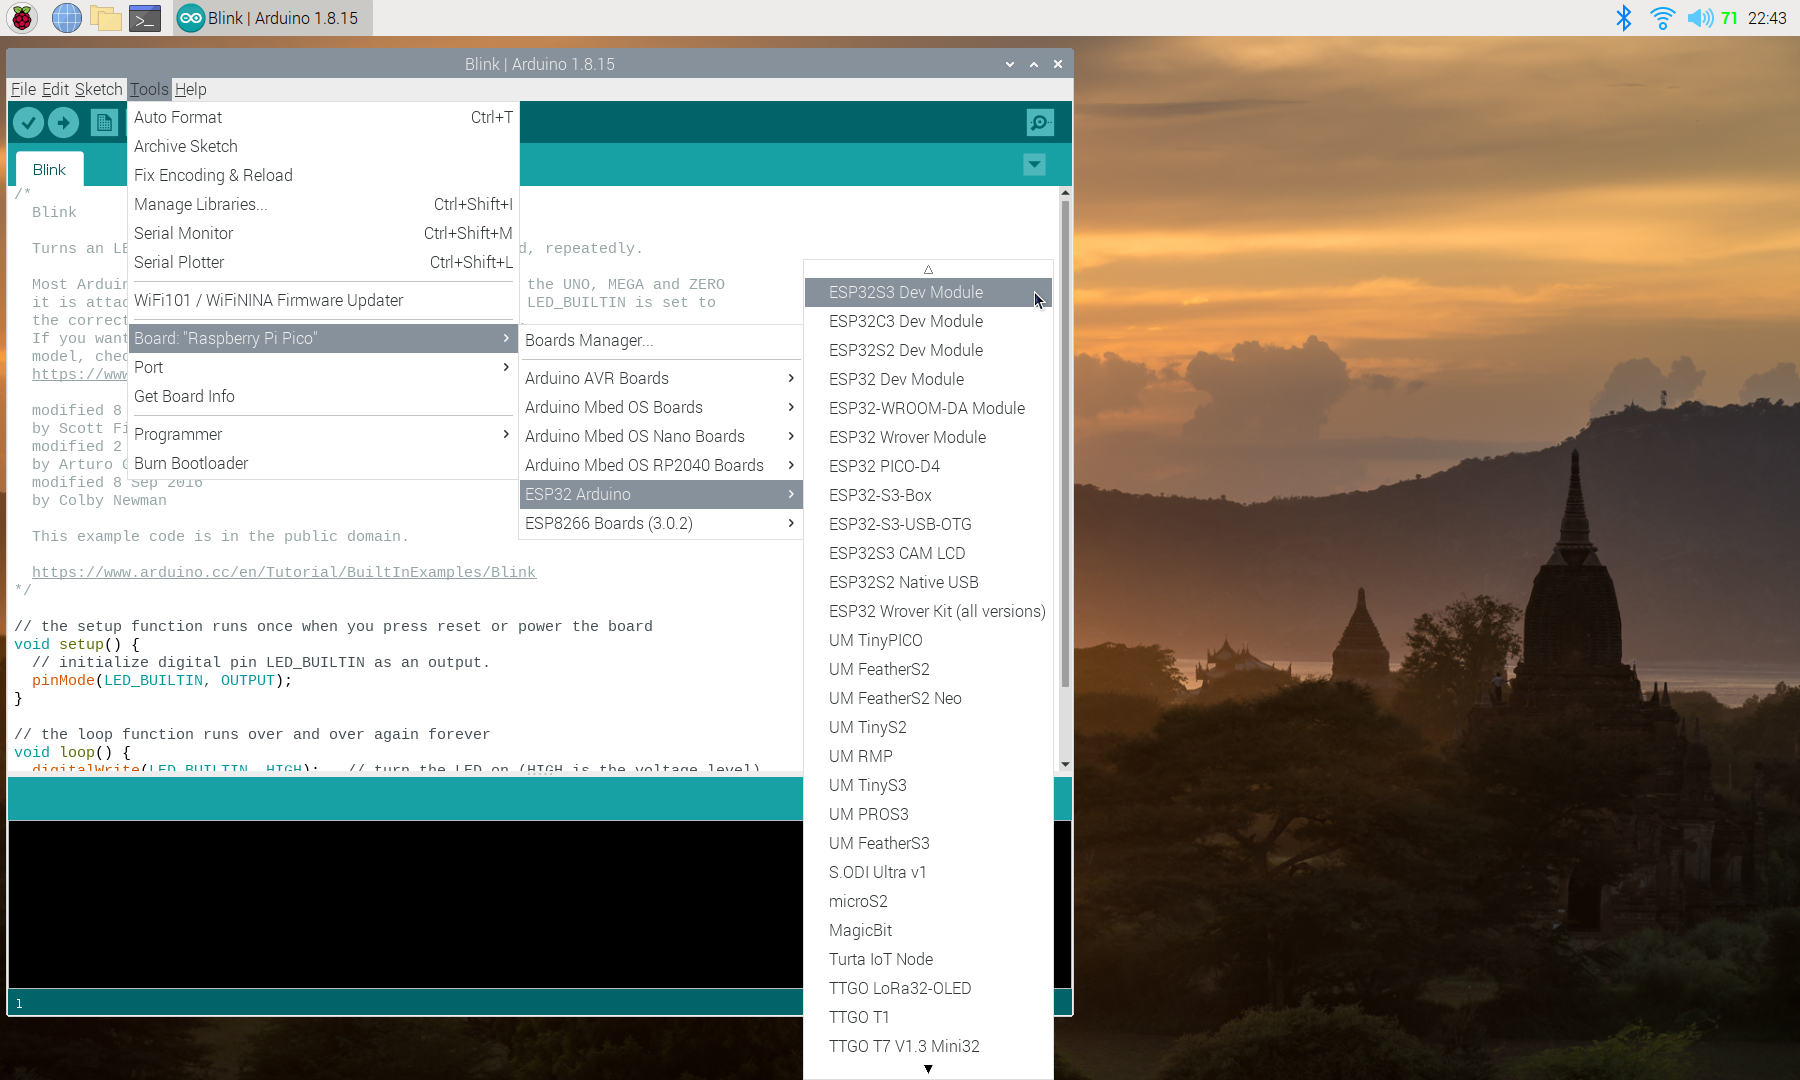Choose Archive Sketch menu entry
The height and width of the screenshot is (1080, 1800).
coord(323,146)
